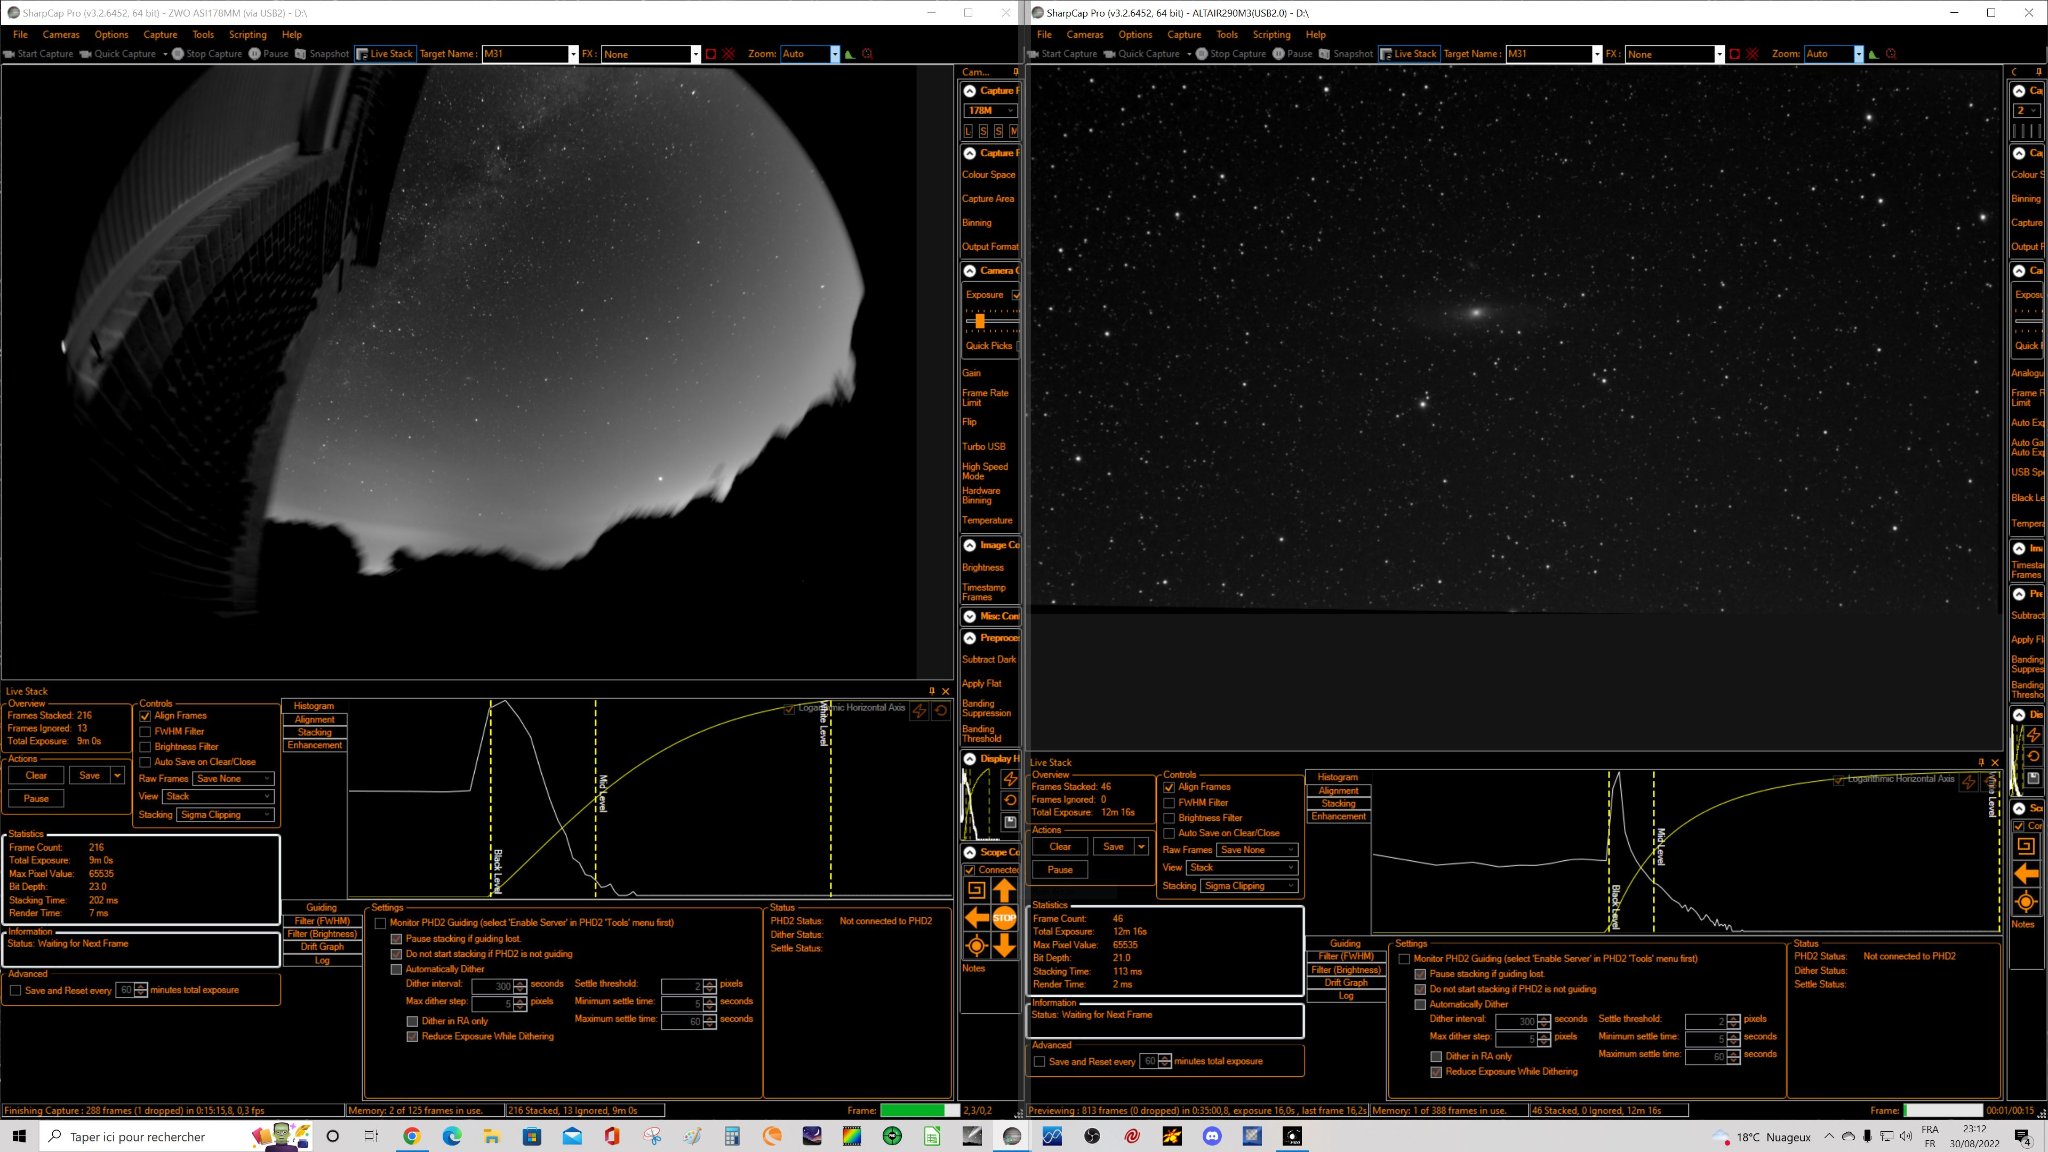Enable Auto Save on Clear/Close in left window
The image size is (2048, 1152).
click(145, 762)
